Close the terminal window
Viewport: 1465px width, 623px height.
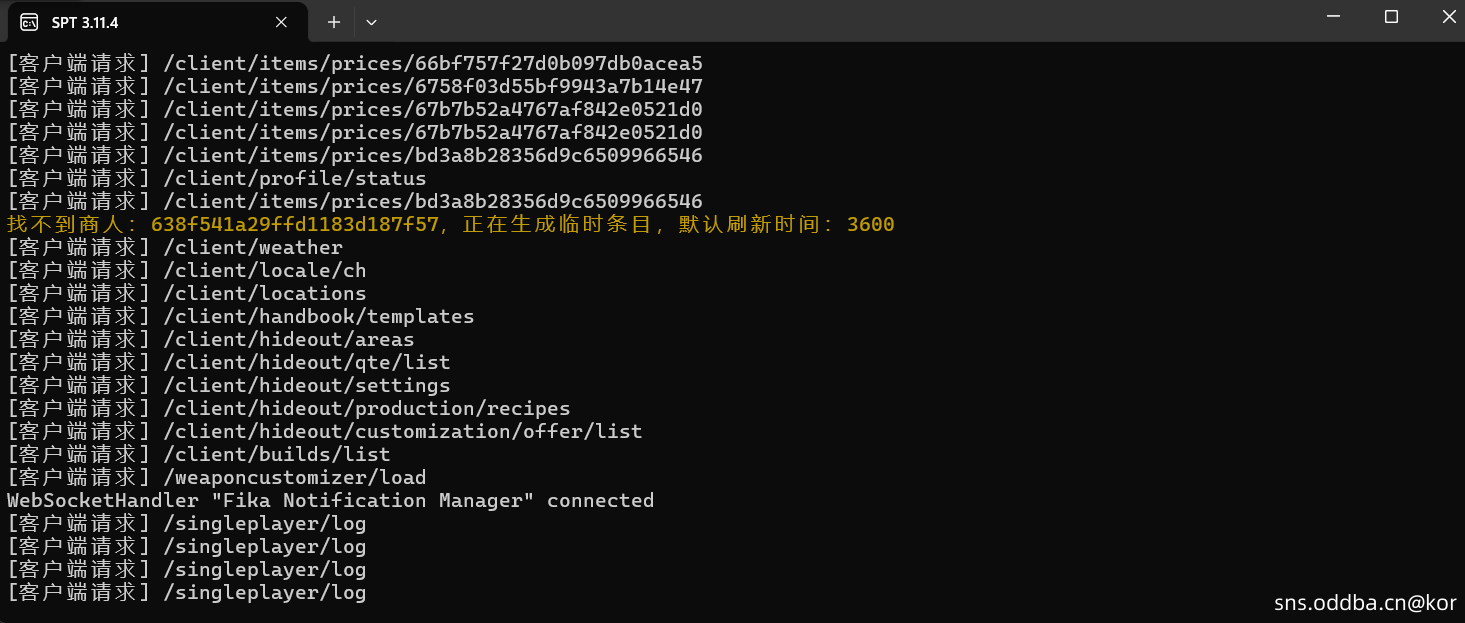tap(1449, 17)
